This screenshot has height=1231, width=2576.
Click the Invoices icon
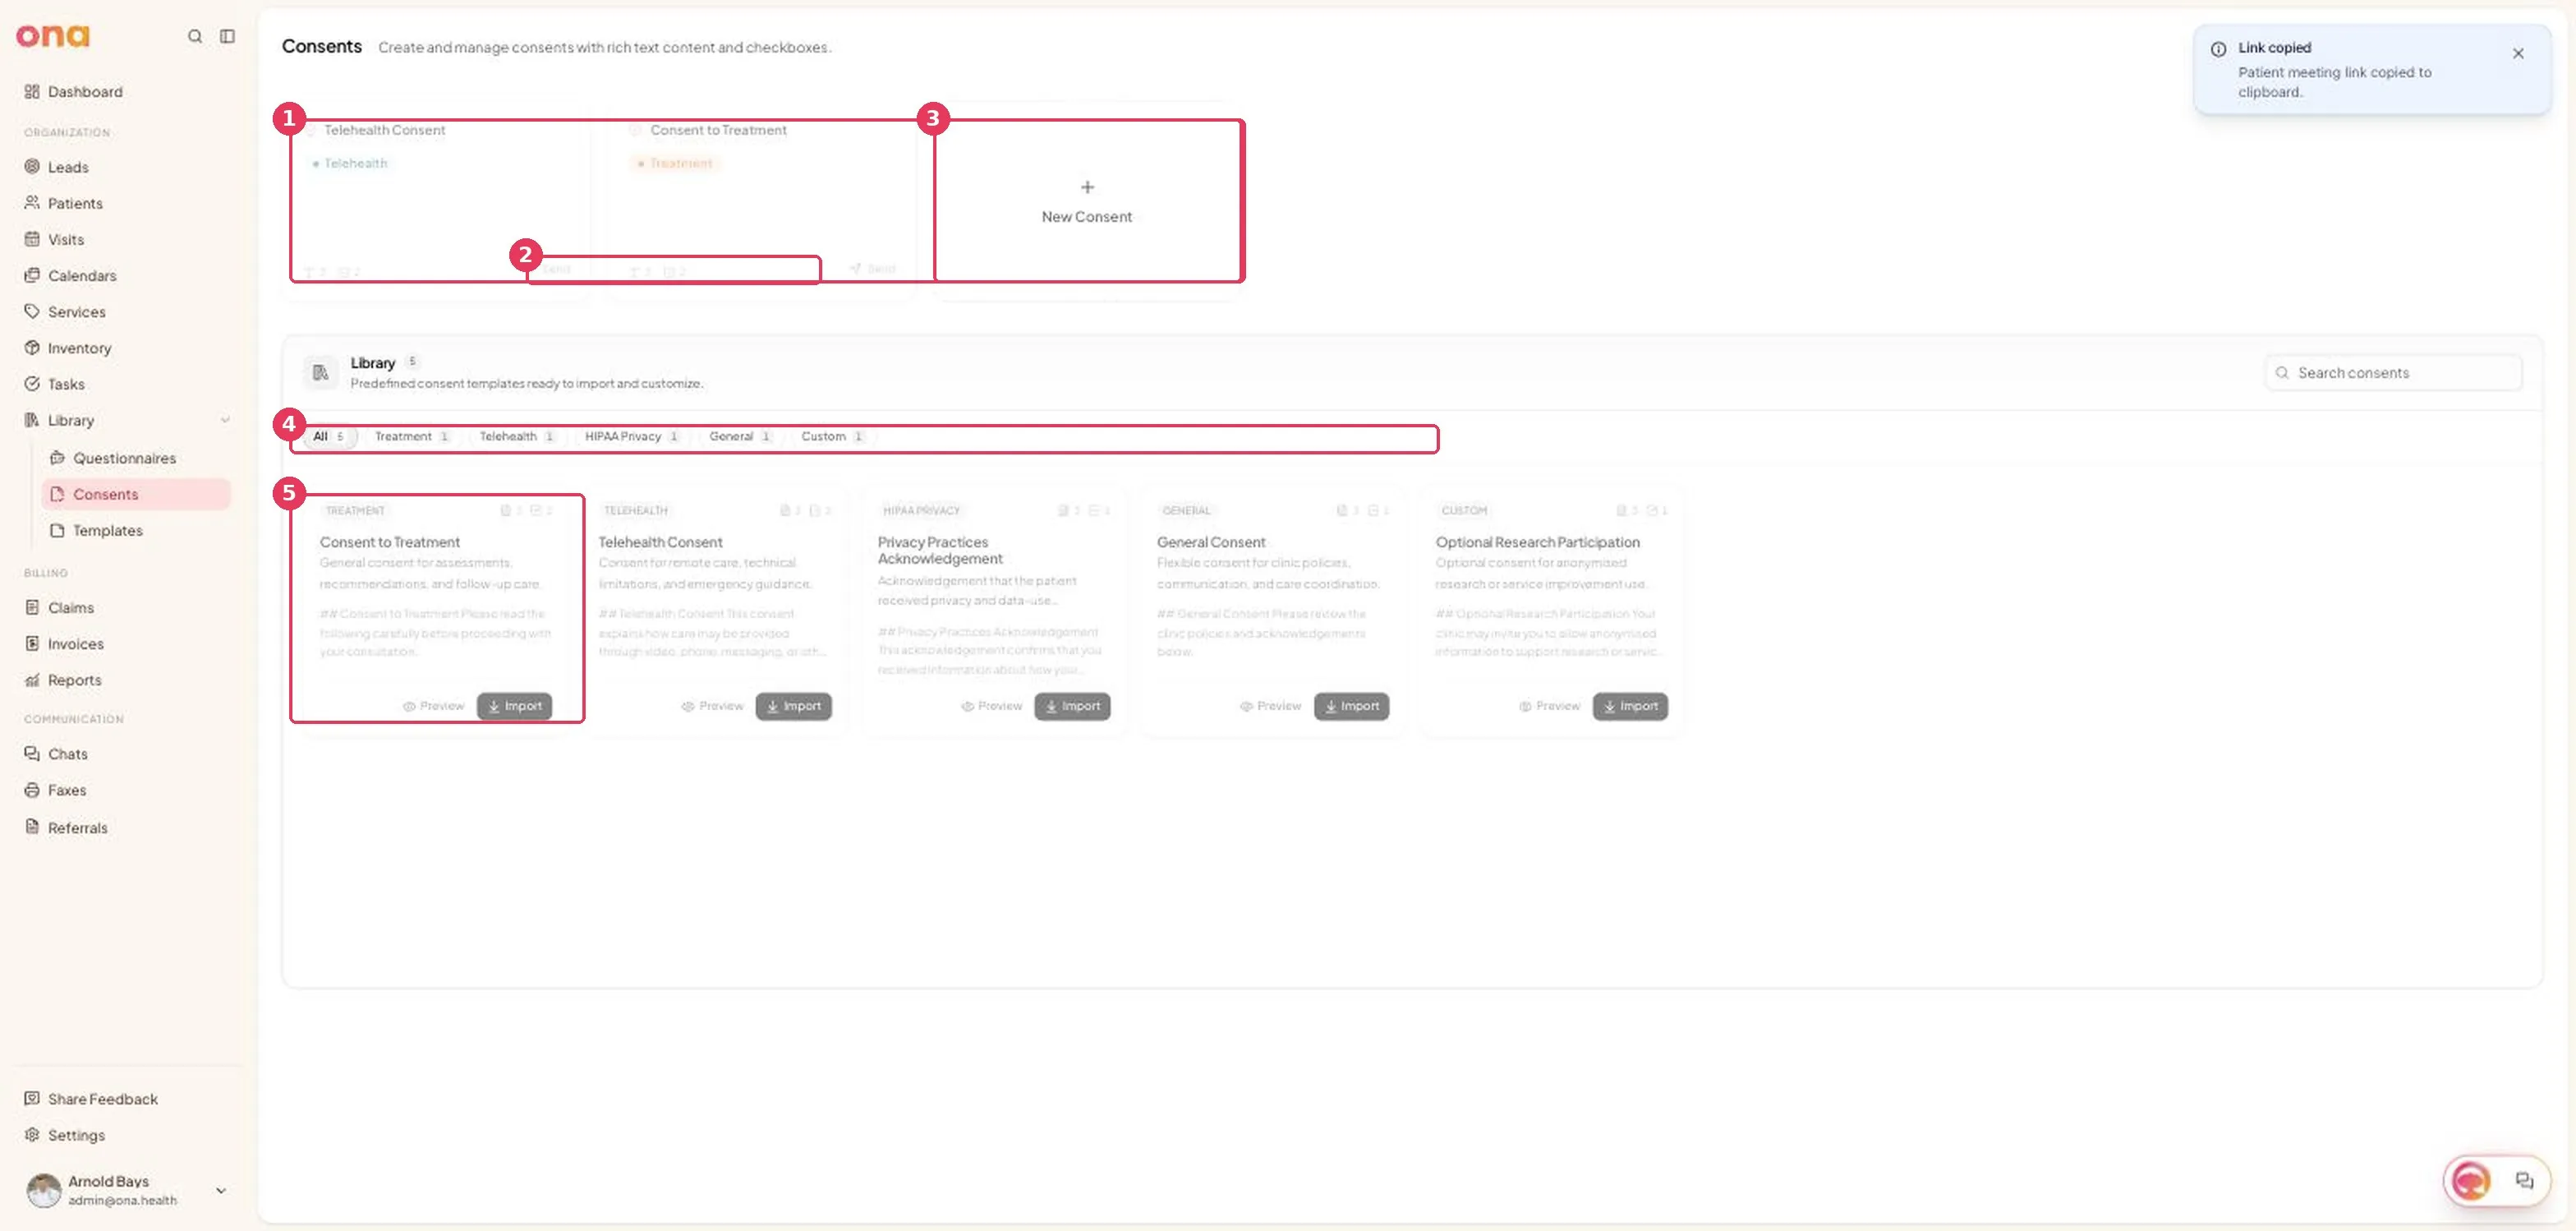32,643
